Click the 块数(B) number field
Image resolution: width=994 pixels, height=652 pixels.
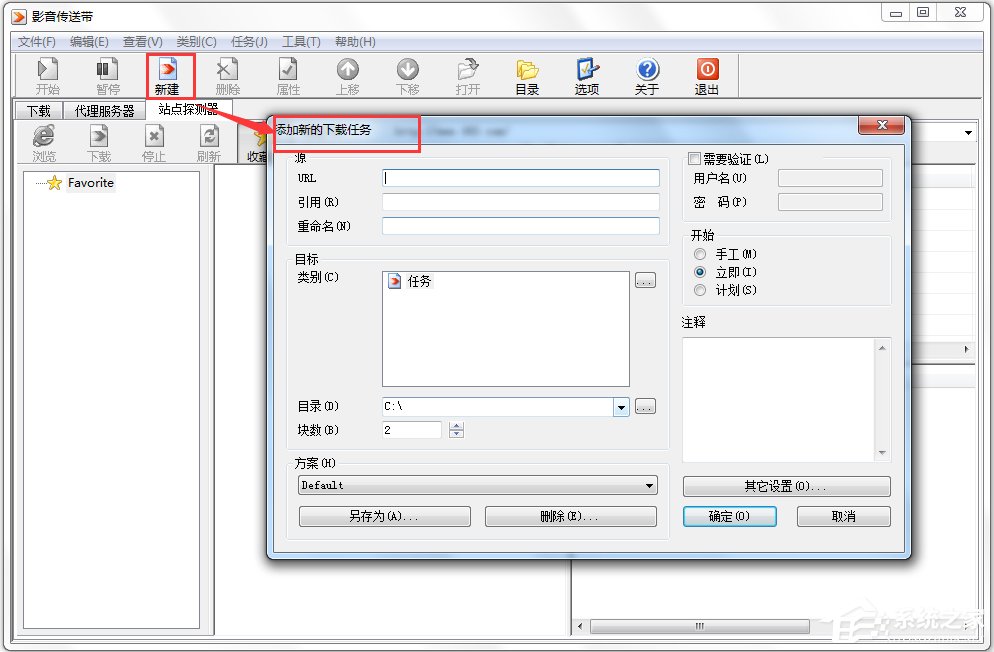pos(411,430)
